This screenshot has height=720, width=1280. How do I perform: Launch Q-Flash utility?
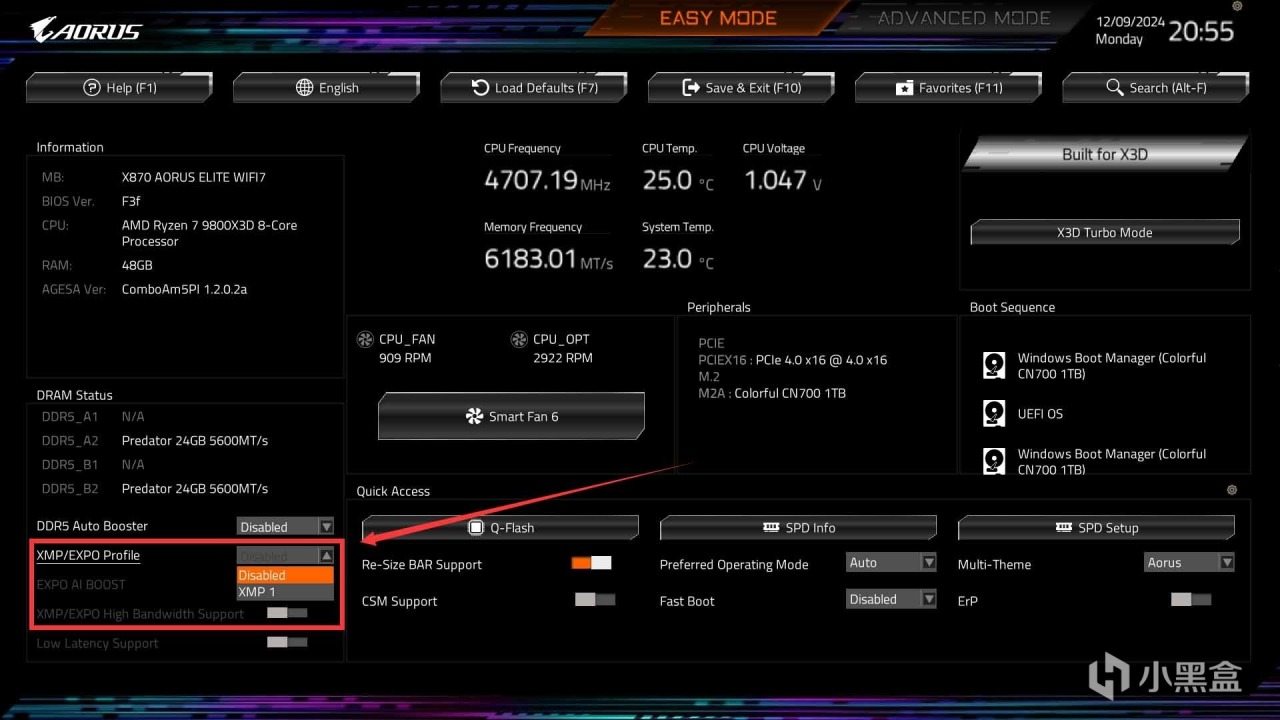pos(500,527)
